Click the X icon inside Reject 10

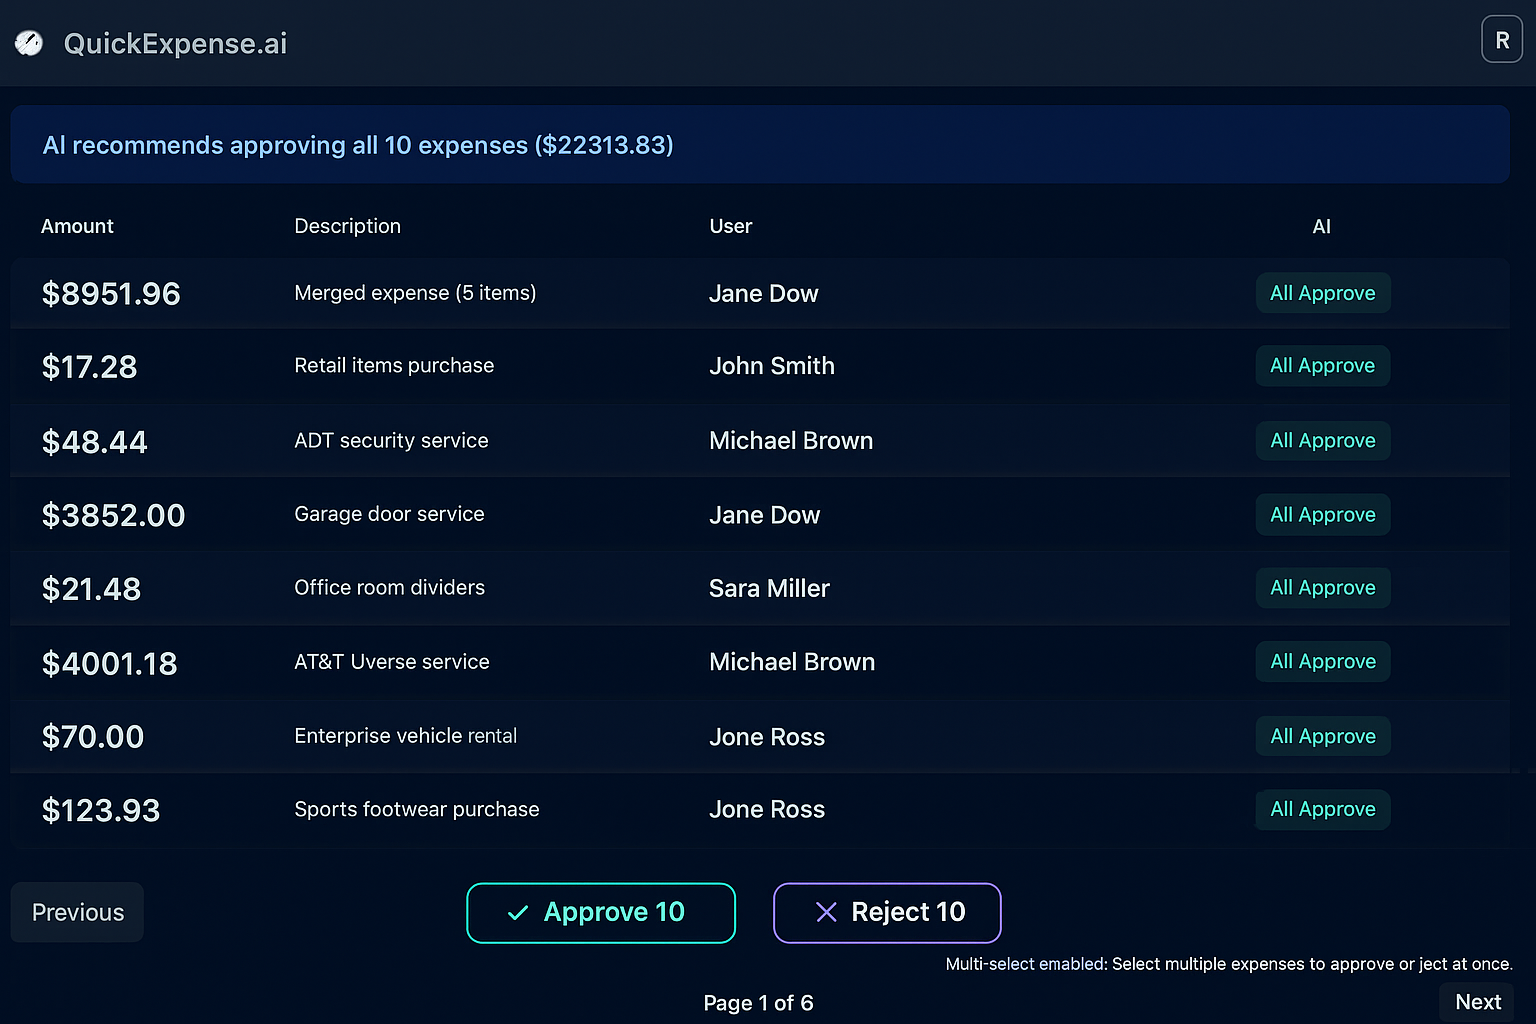(x=826, y=912)
